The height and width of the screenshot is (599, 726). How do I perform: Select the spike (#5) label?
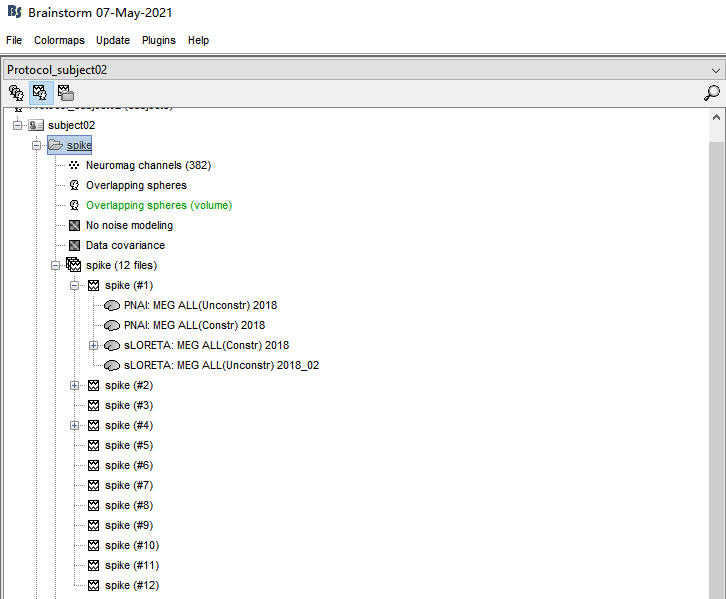point(129,445)
